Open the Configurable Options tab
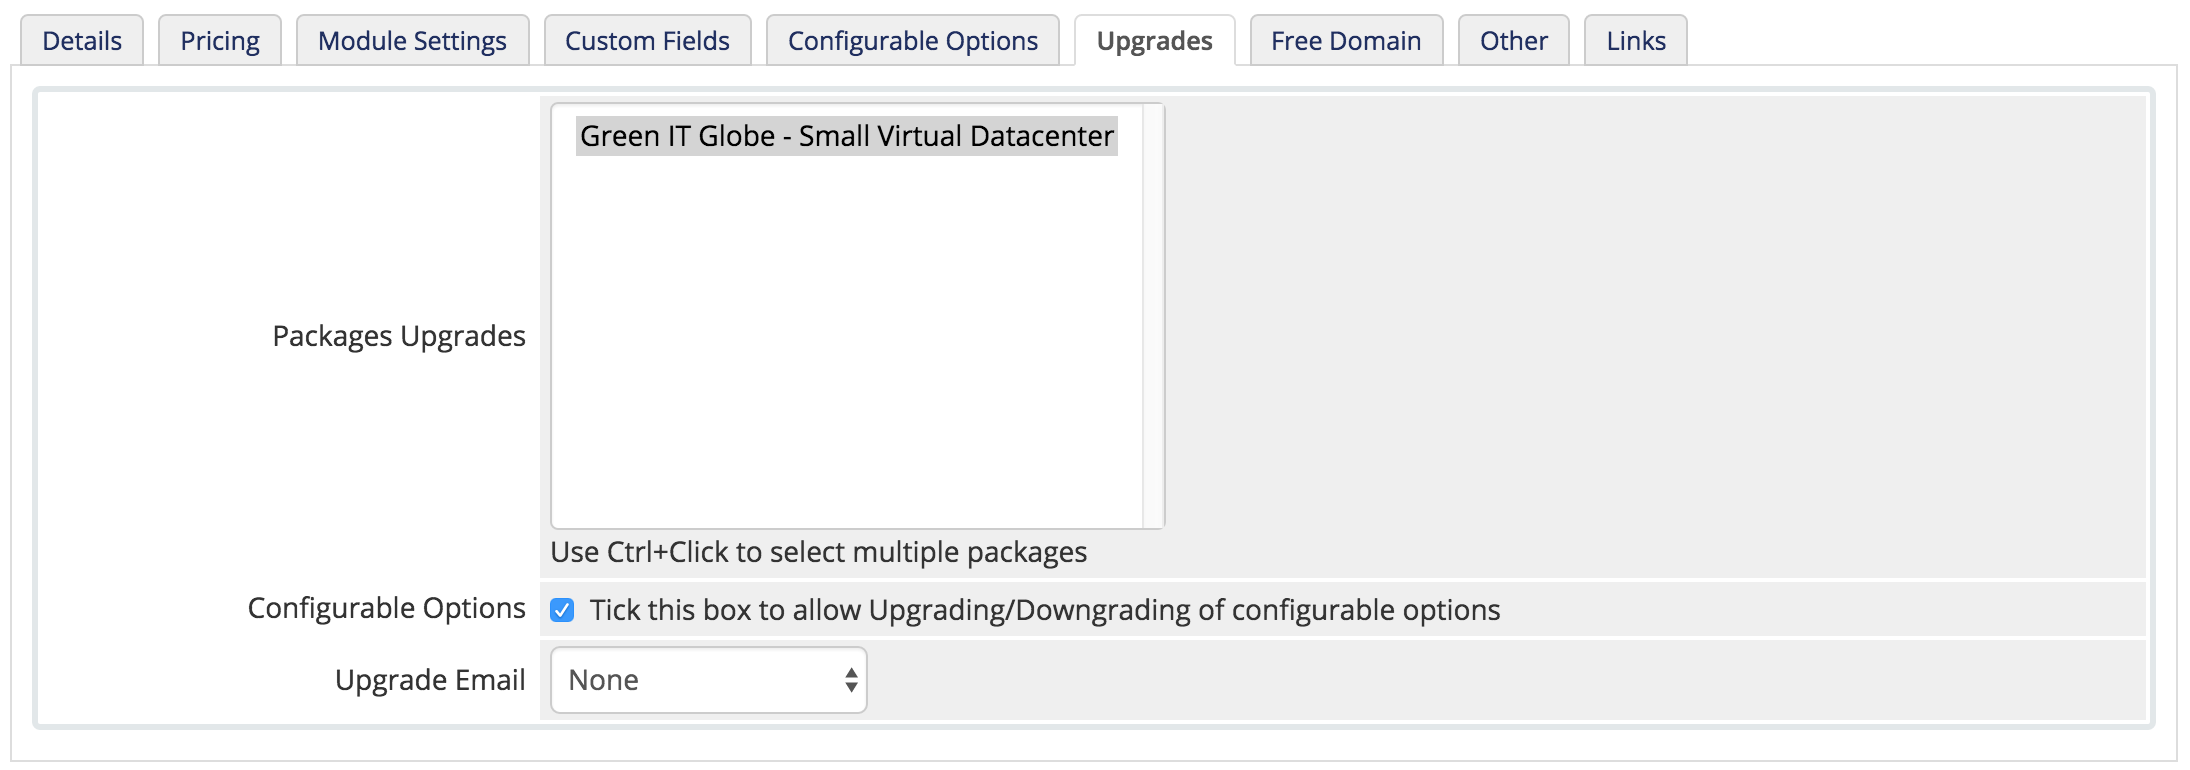2190x770 pixels. tap(912, 41)
